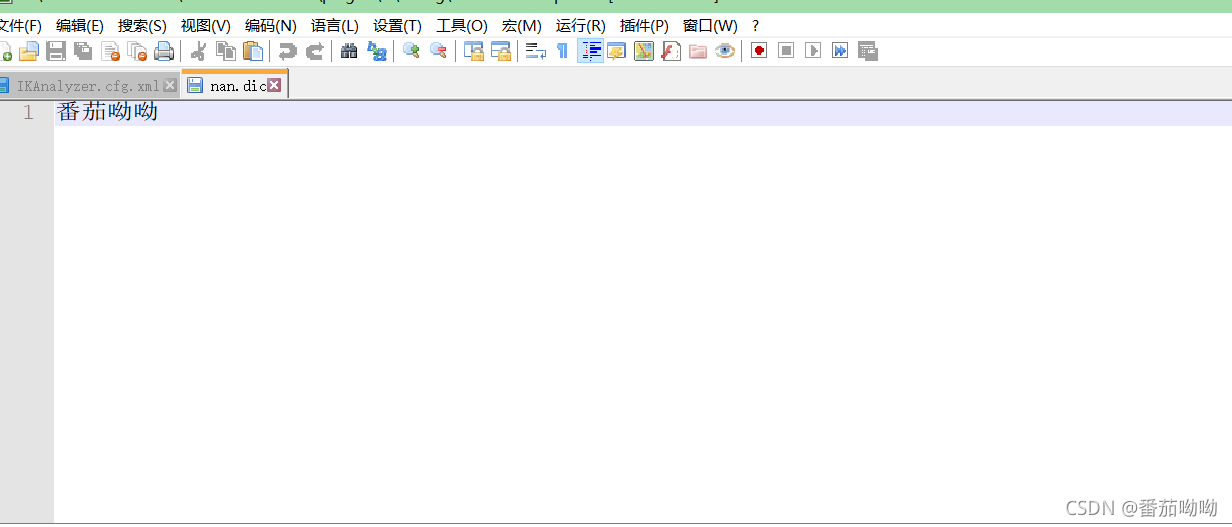Open the 语言(L) menu
The width and height of the screenshot is (1232, 527).
click(334, 26)
